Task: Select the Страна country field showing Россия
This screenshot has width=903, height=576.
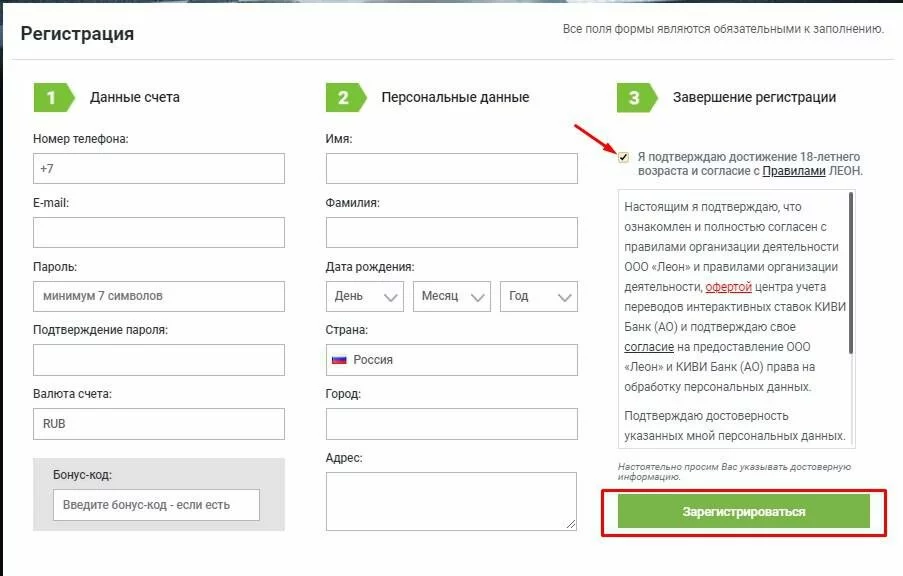Action: click(452, 360)
